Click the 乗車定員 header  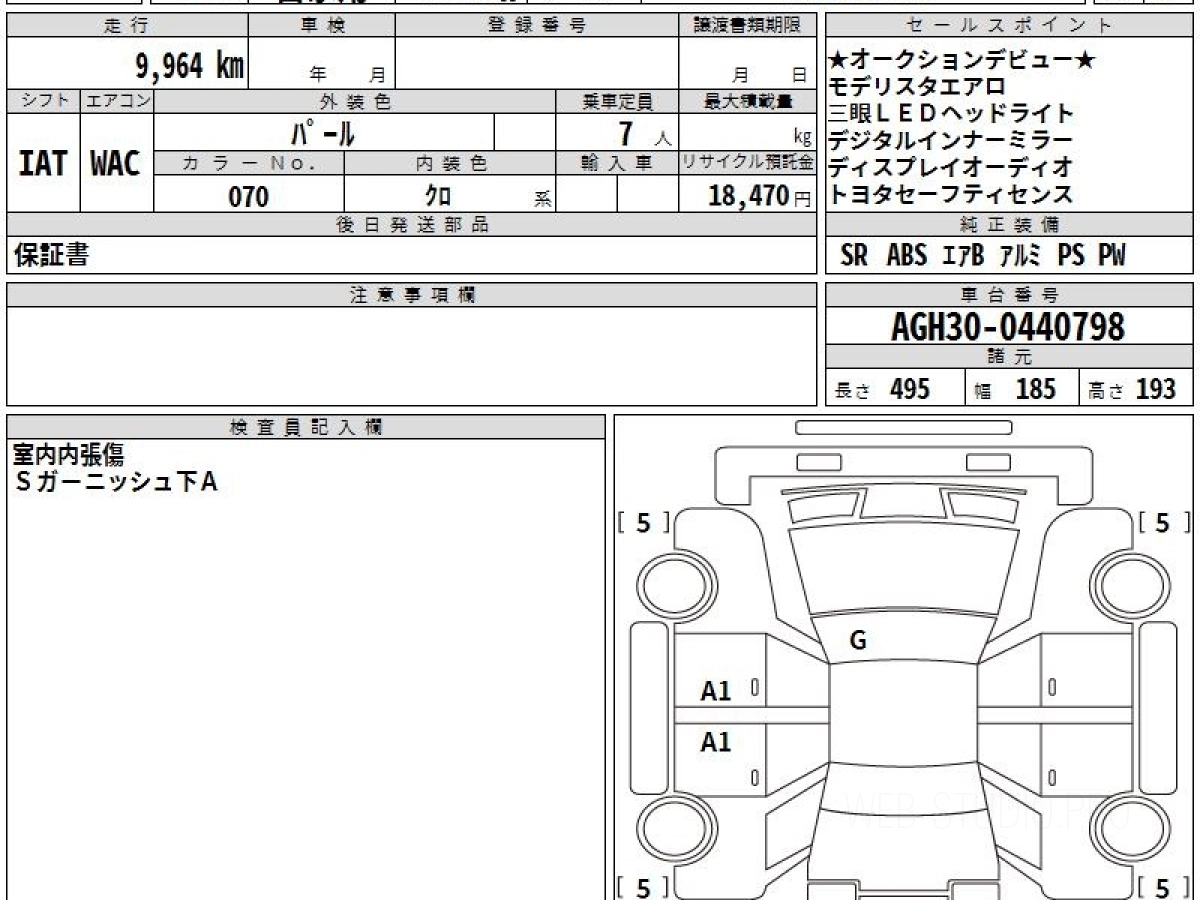click(617, 101)
